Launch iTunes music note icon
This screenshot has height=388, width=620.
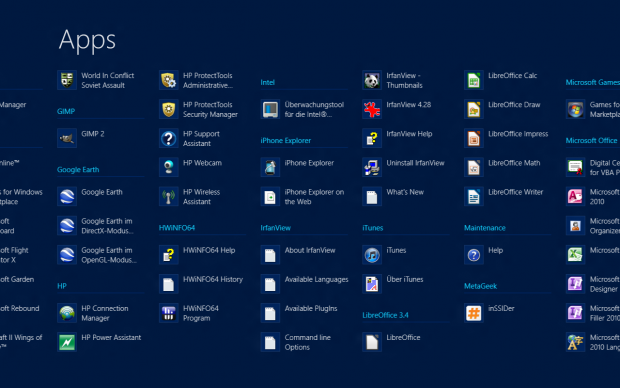coord(372,255)
